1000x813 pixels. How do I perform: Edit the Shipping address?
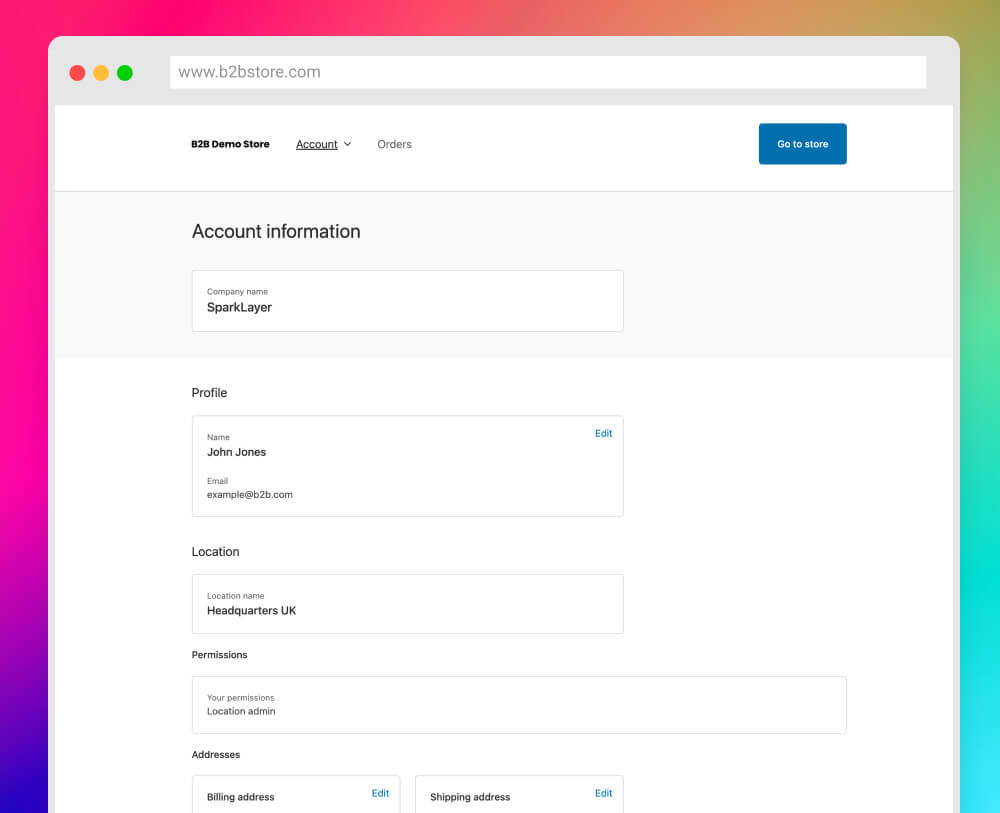[x=603, y=793]
